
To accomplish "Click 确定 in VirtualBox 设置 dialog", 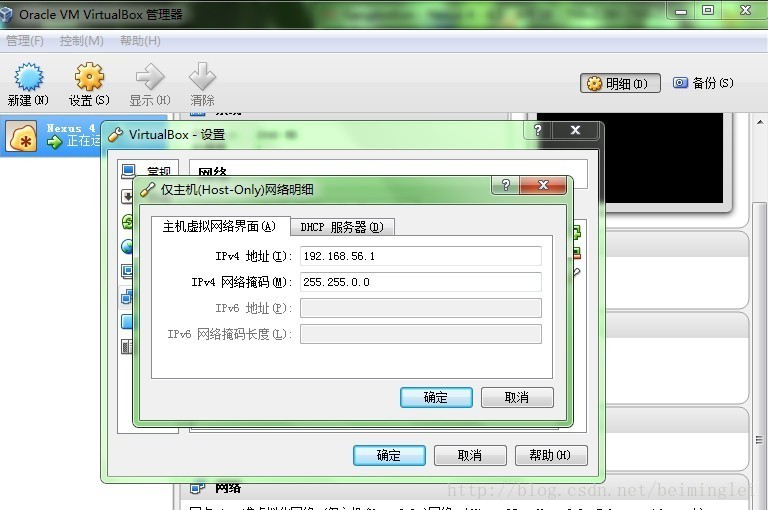I will pos(389,456).
